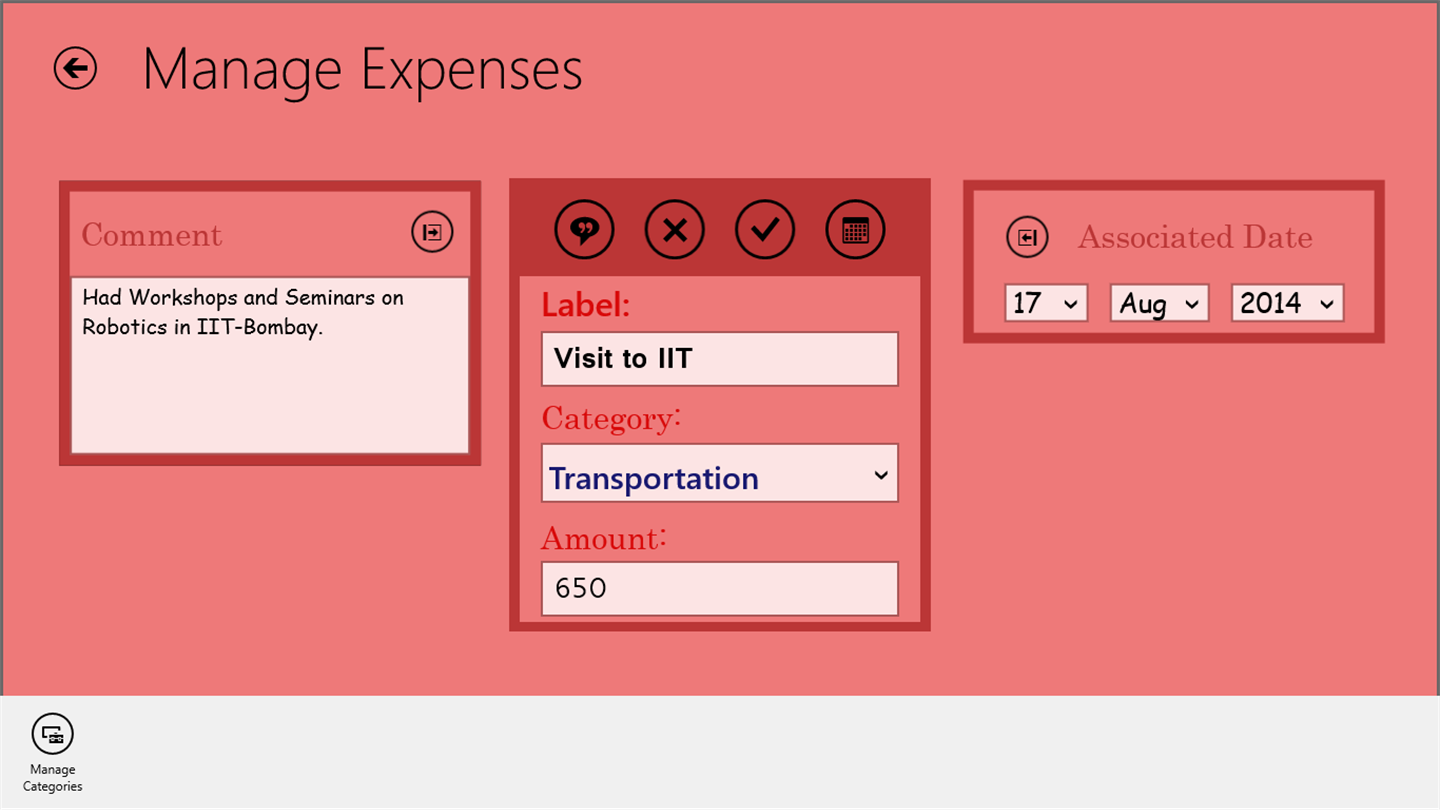
Task: Expand the Transportation category dropdown
Action: point(720,473)
